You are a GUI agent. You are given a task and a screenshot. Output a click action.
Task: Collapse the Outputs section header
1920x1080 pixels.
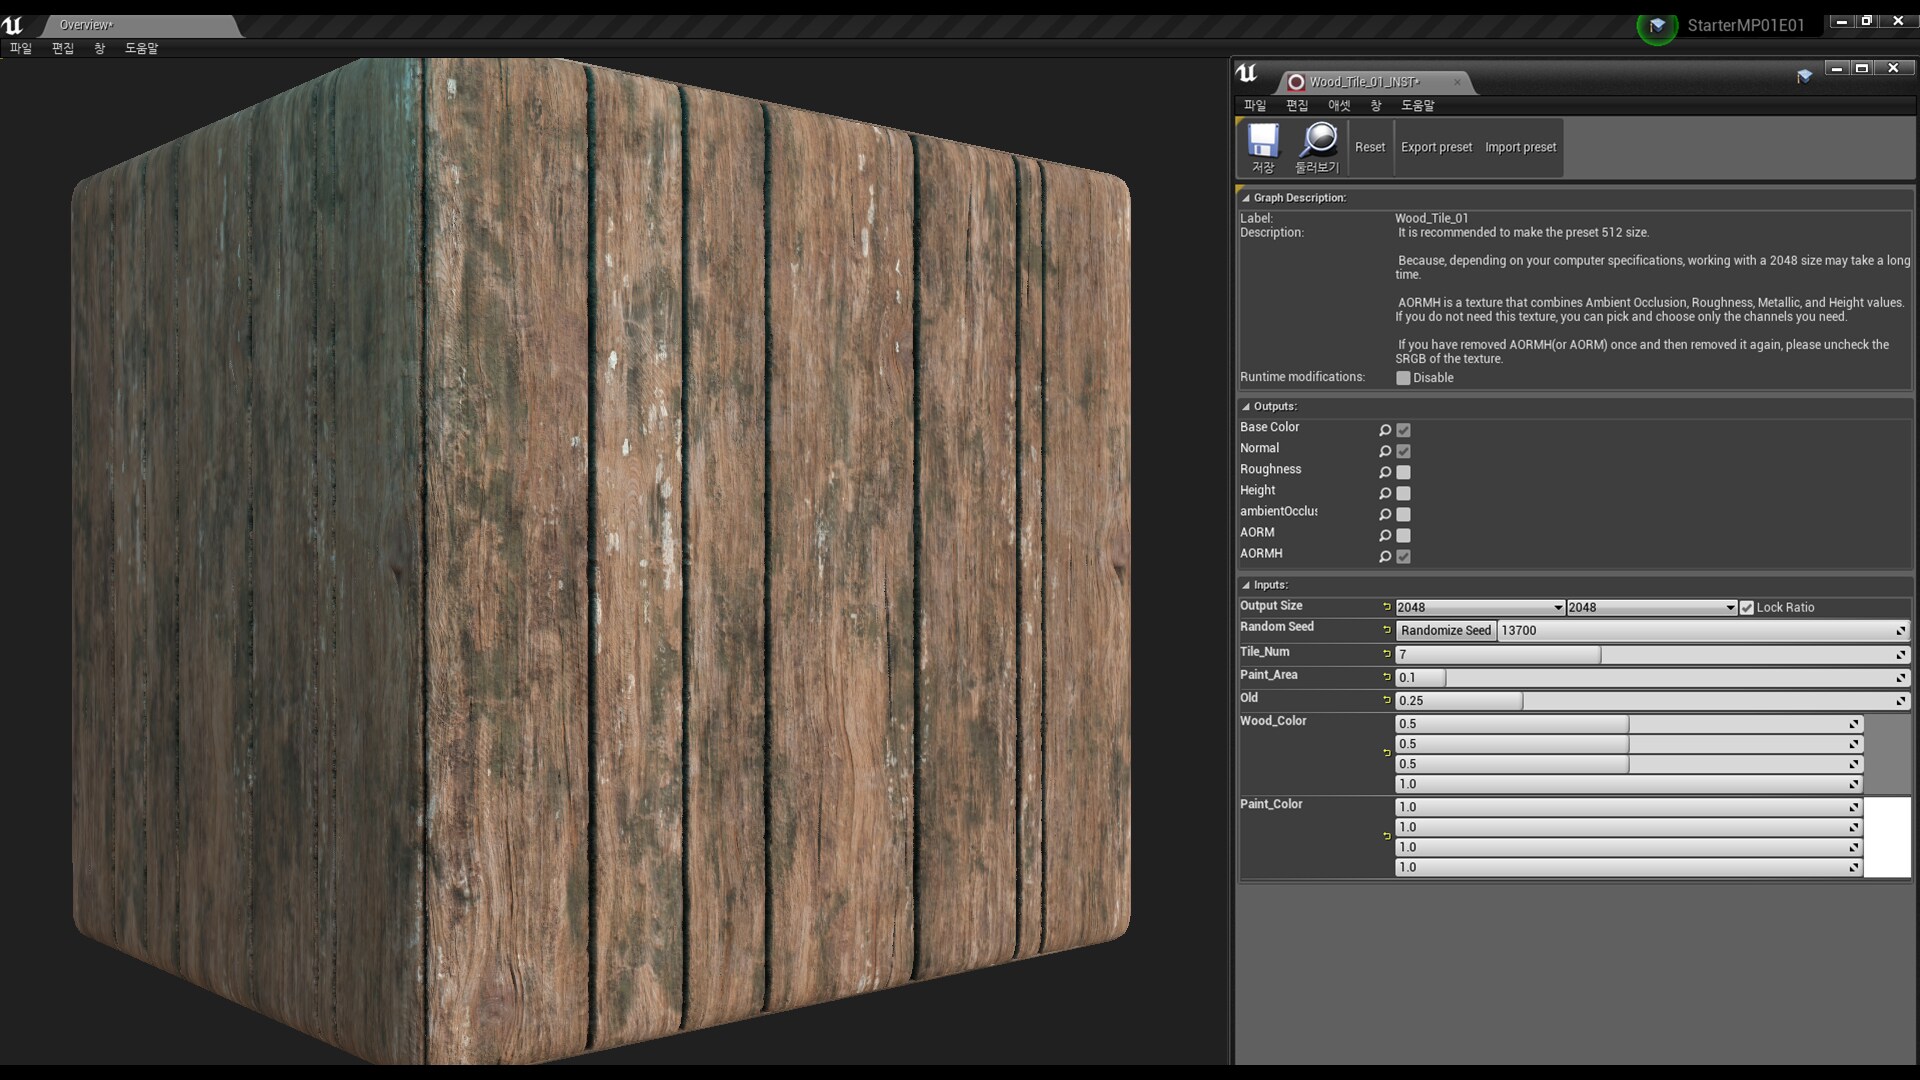[x=1247, y=406]
